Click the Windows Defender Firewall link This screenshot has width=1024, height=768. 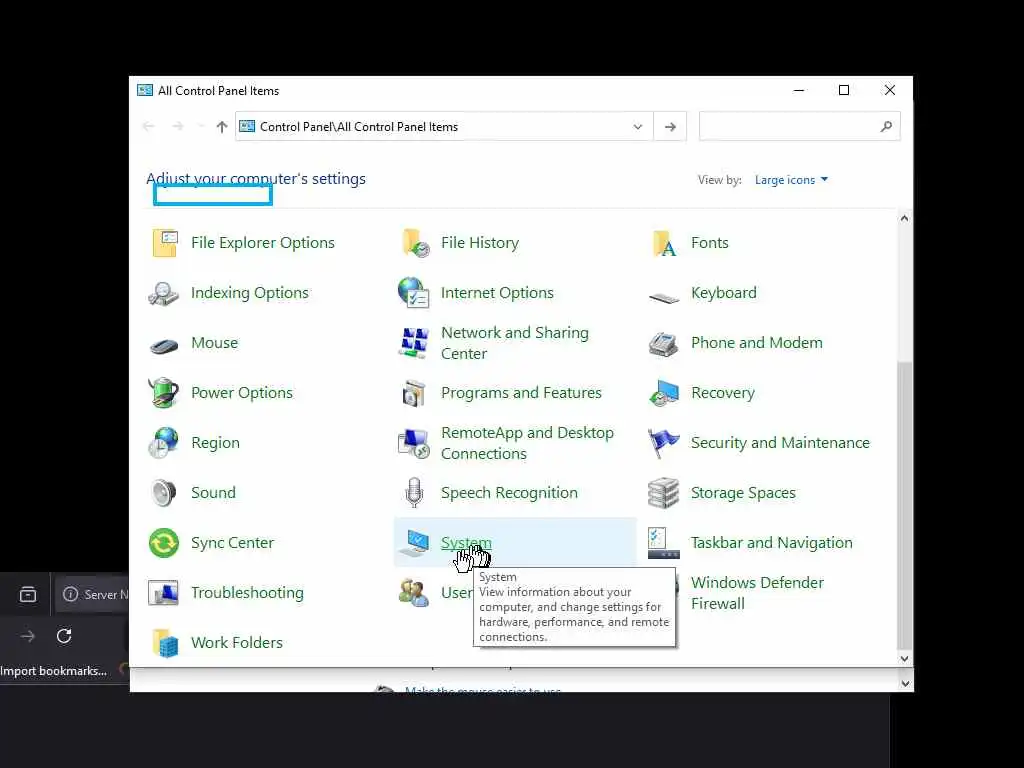click(758, 593)
